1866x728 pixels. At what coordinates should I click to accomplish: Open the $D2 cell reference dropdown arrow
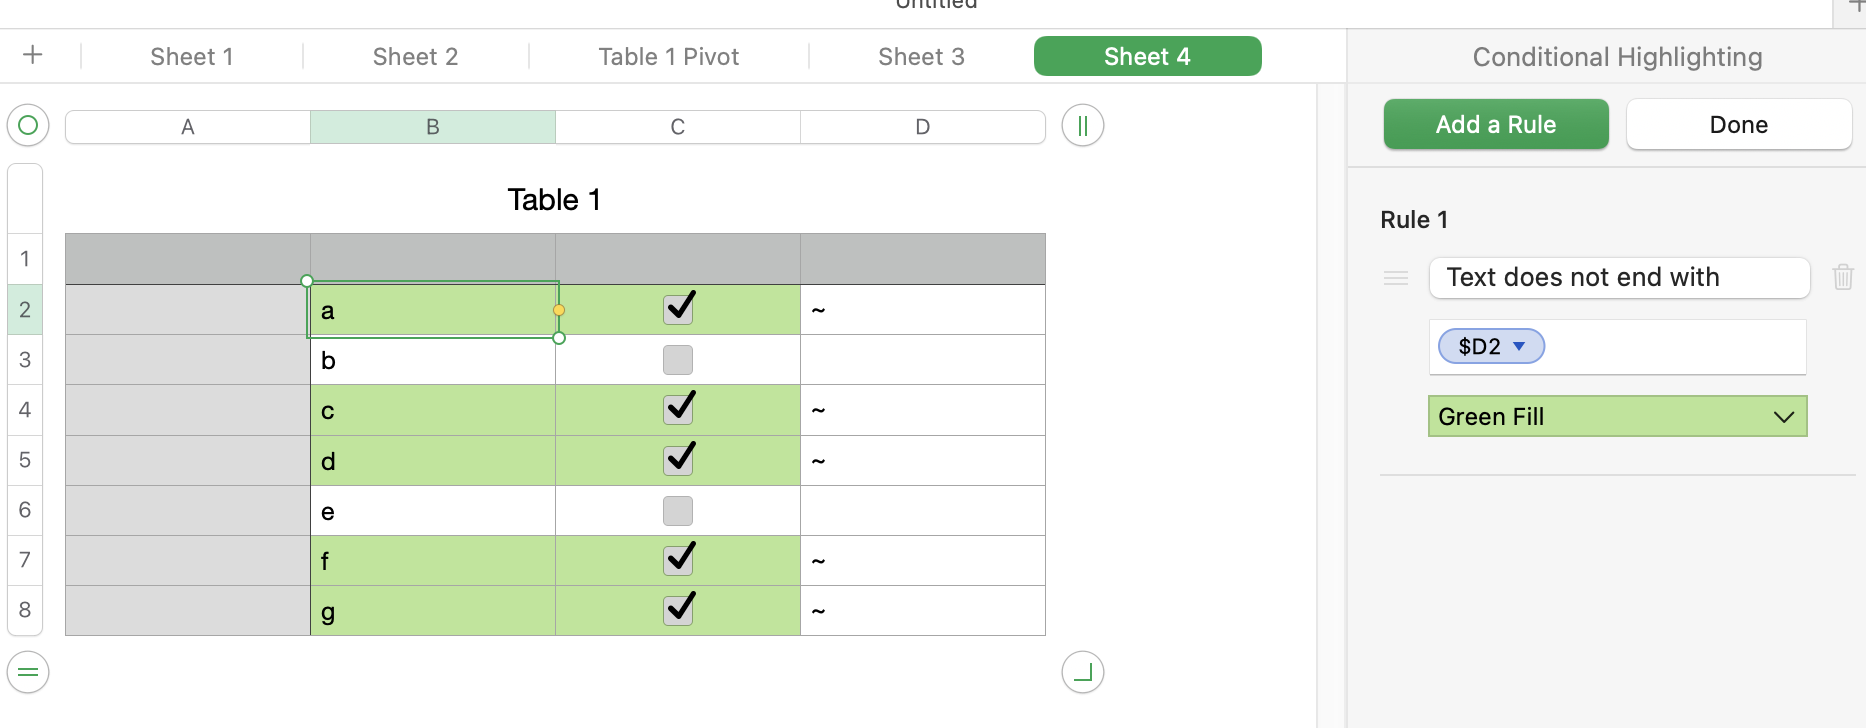tap(1519, 346)
